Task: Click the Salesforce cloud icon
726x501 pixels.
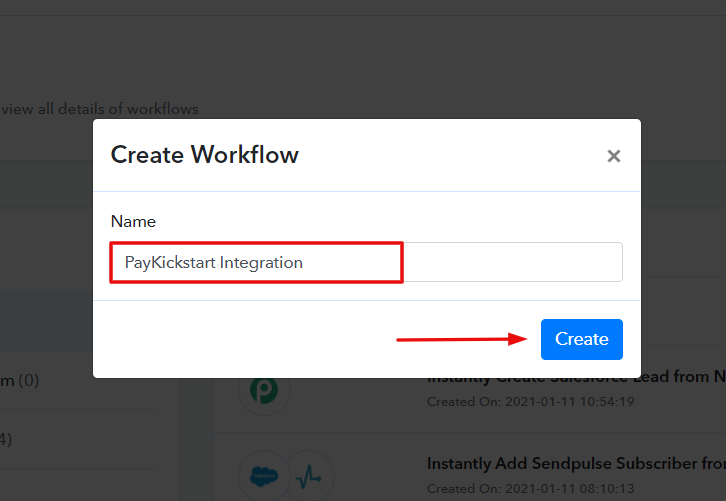Action: point(264,475)
